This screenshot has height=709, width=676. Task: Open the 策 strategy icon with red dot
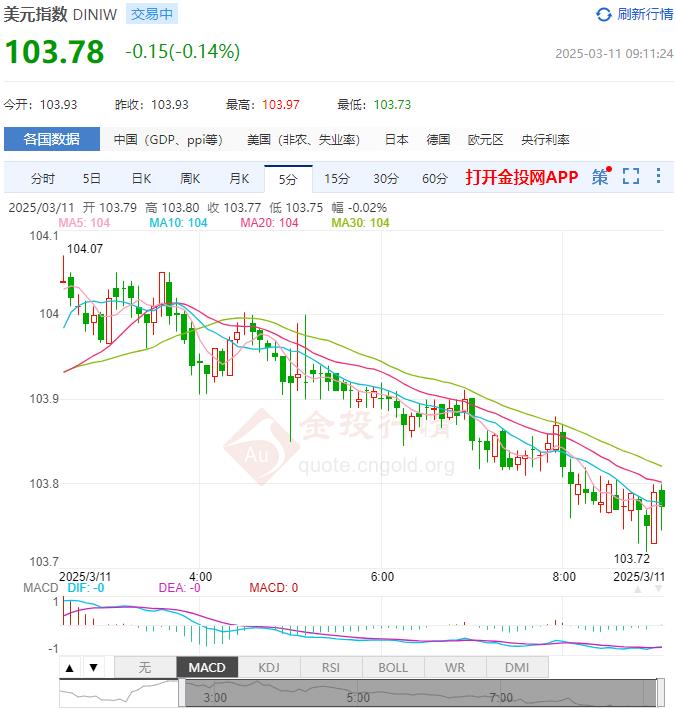(x=601, y=176)
